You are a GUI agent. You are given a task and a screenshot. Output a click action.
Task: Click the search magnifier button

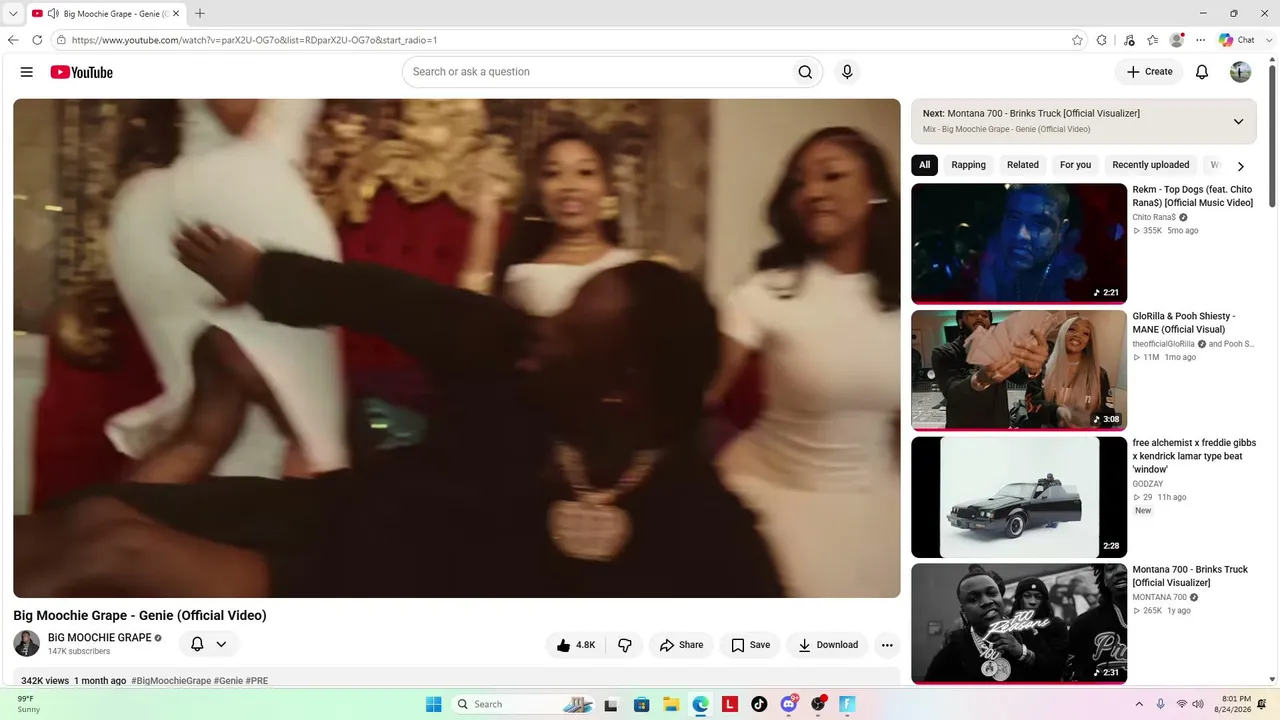[x=805, y=72]
